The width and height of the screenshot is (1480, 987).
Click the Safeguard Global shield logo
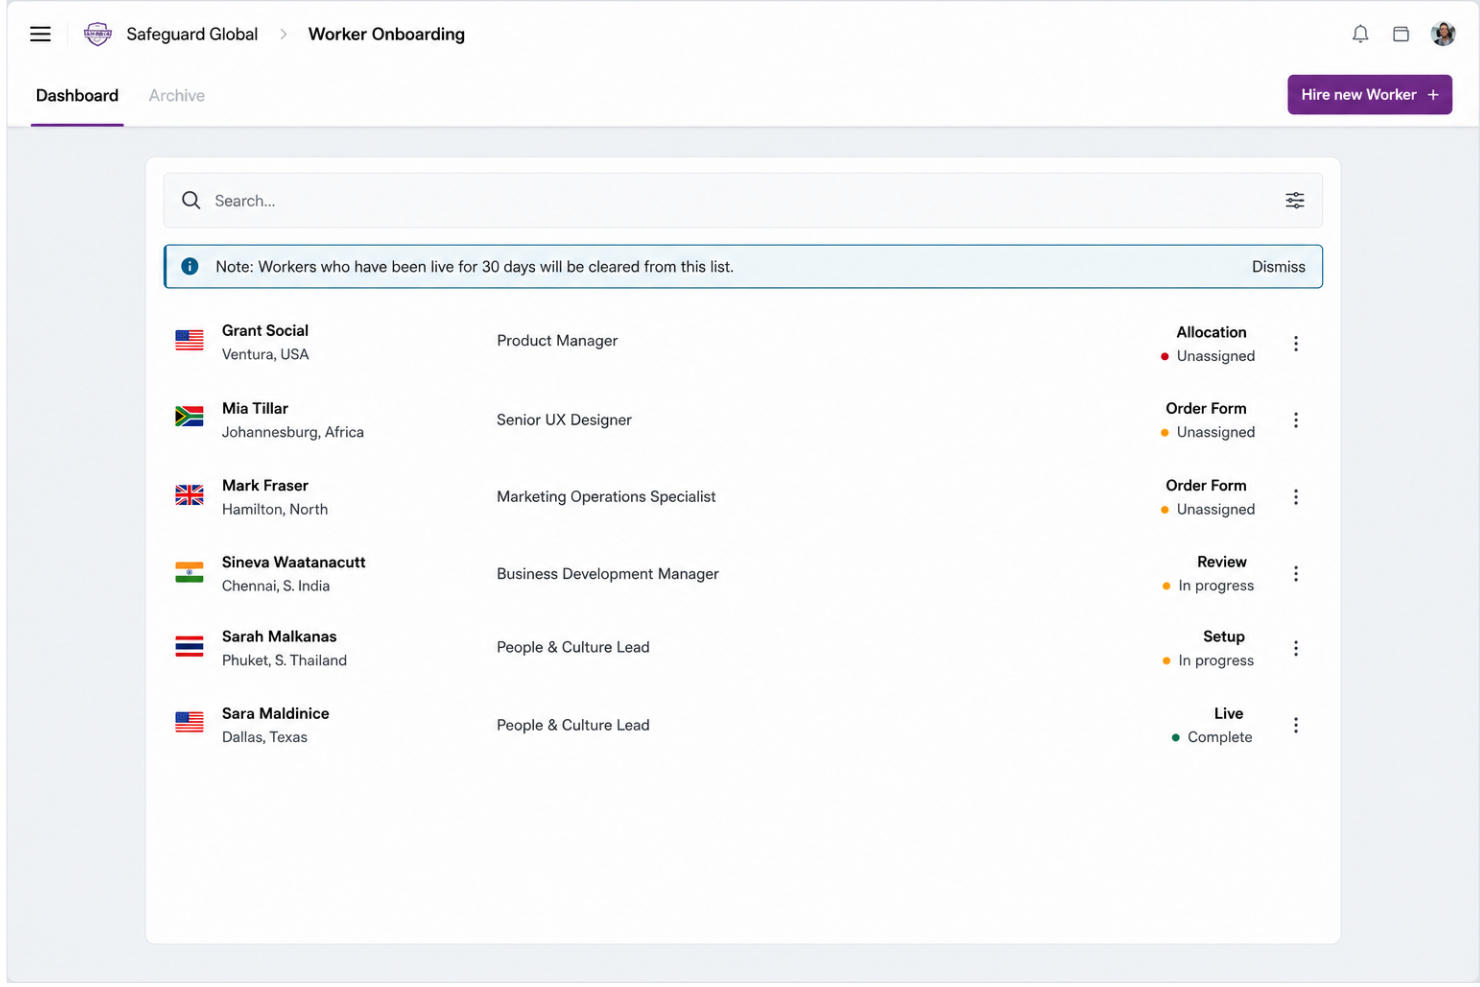click(97, 34)
